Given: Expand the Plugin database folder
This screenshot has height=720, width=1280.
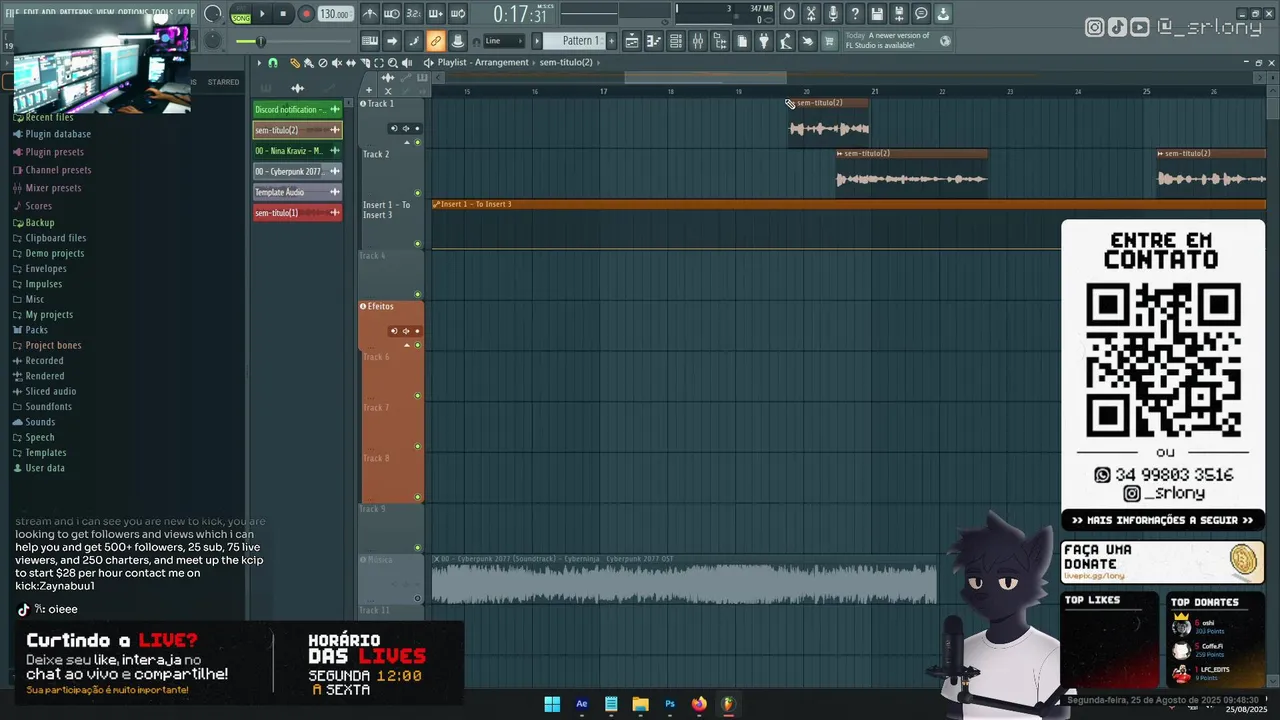Looking at the screenshot, I should pyautogui.click(x=51, y=134).
